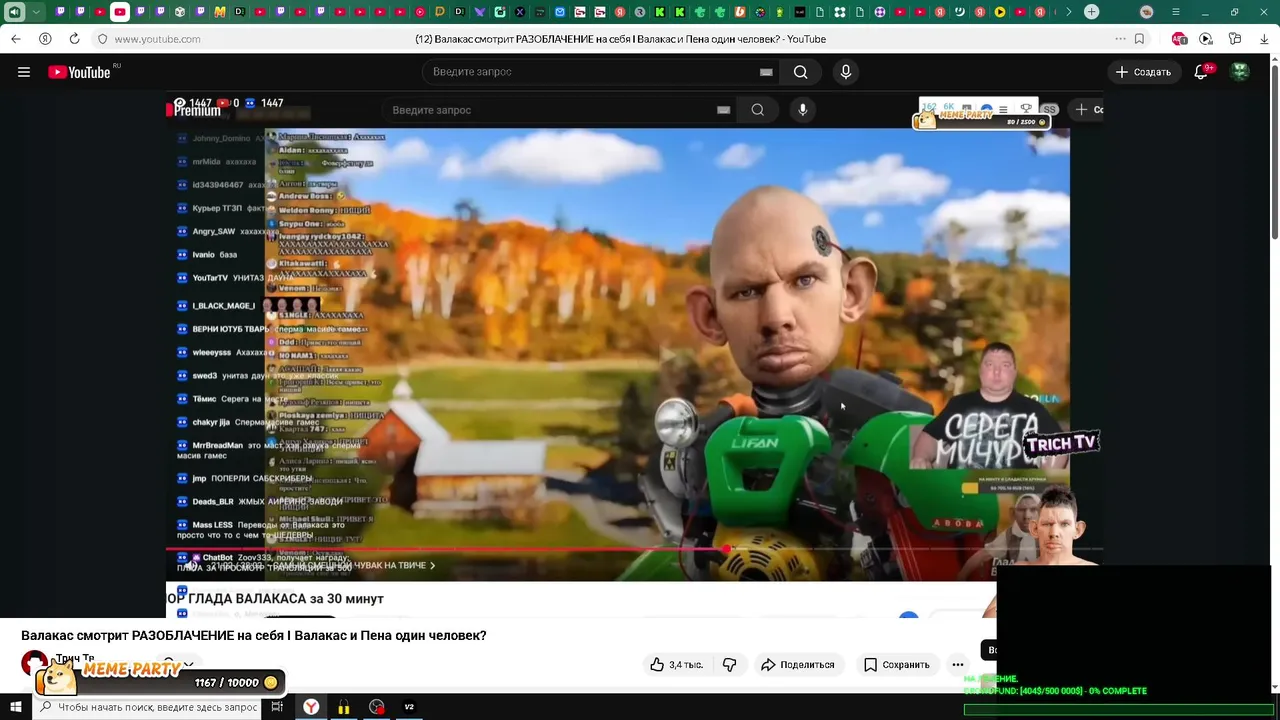Click the YouTarTV chat message
1280x720 pixels.
pos(236,278)
